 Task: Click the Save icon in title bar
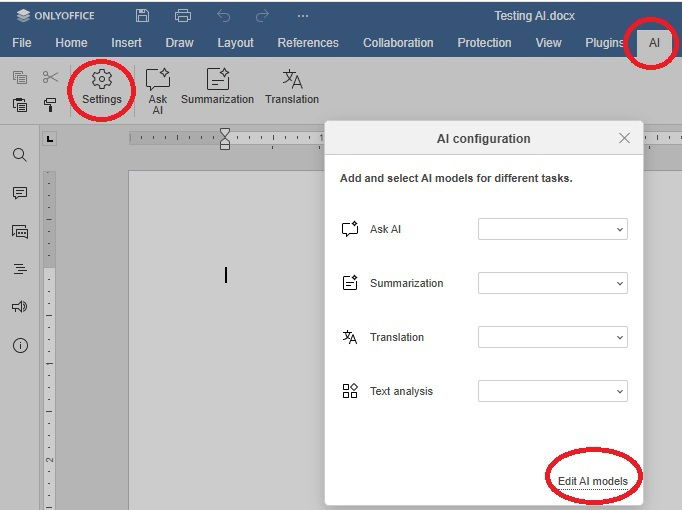pos(142,16)
